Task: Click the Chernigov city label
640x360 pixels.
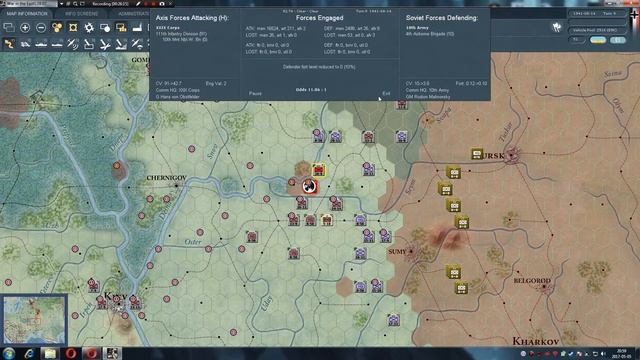Action: pos(166,178)
